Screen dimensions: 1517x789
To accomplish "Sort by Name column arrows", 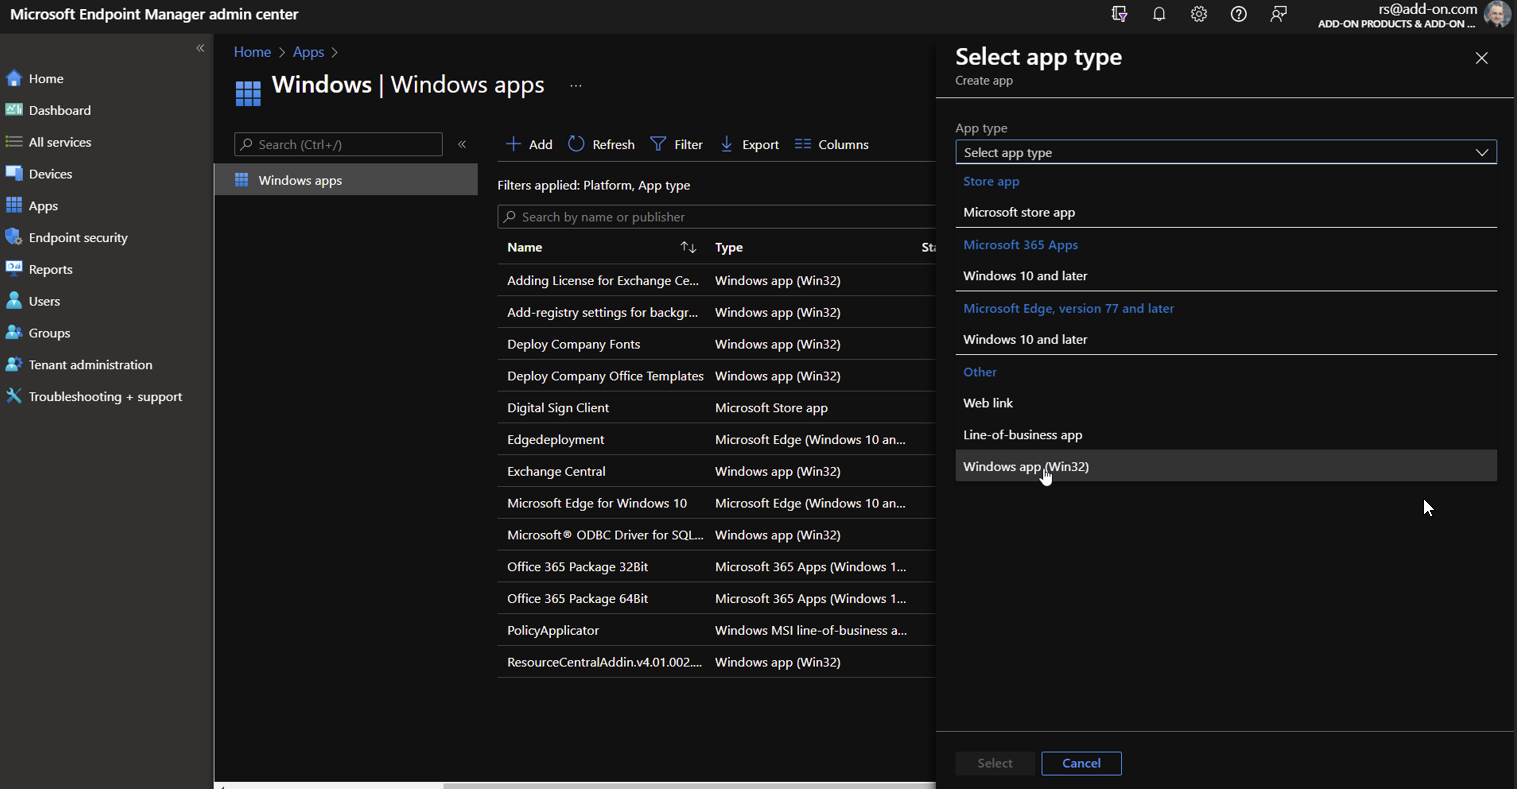I will (x=688, y=247).
